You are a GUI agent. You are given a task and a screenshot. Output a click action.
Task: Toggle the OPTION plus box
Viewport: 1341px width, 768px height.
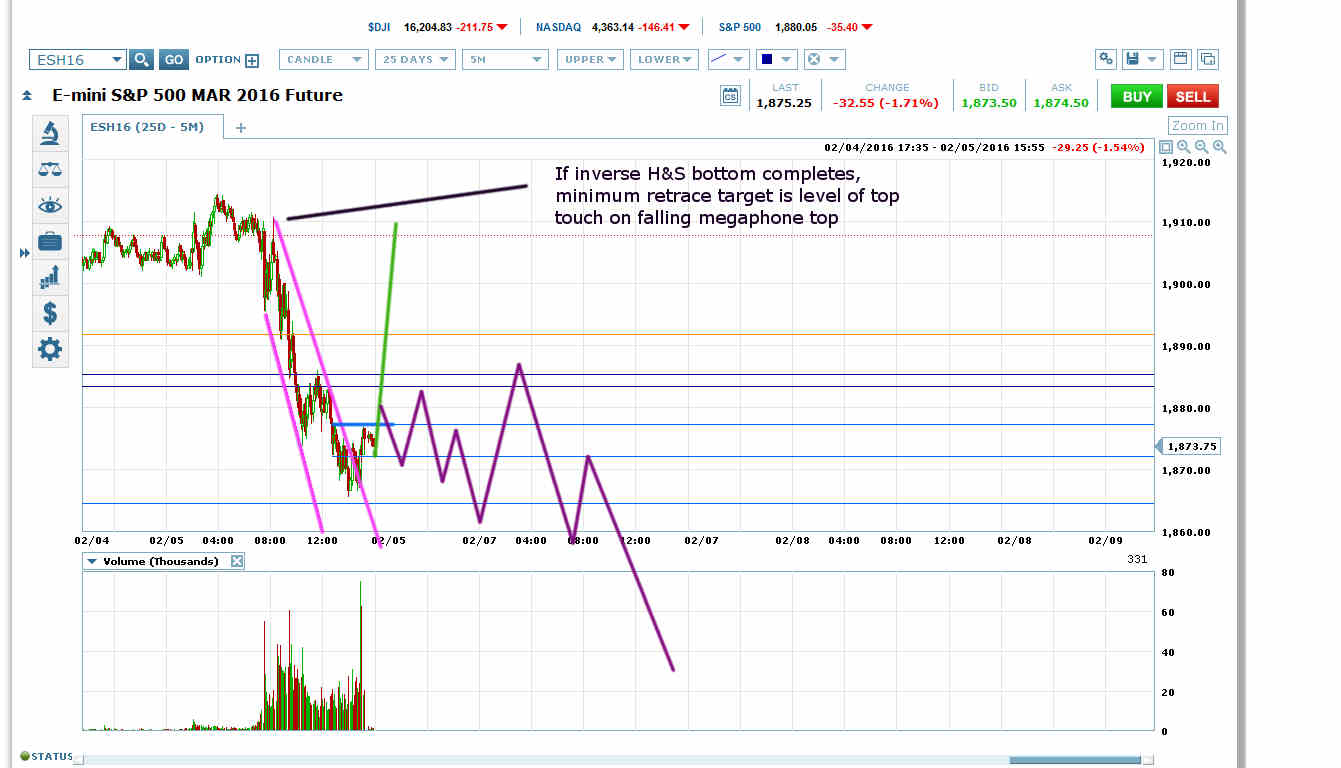[252, 60]
